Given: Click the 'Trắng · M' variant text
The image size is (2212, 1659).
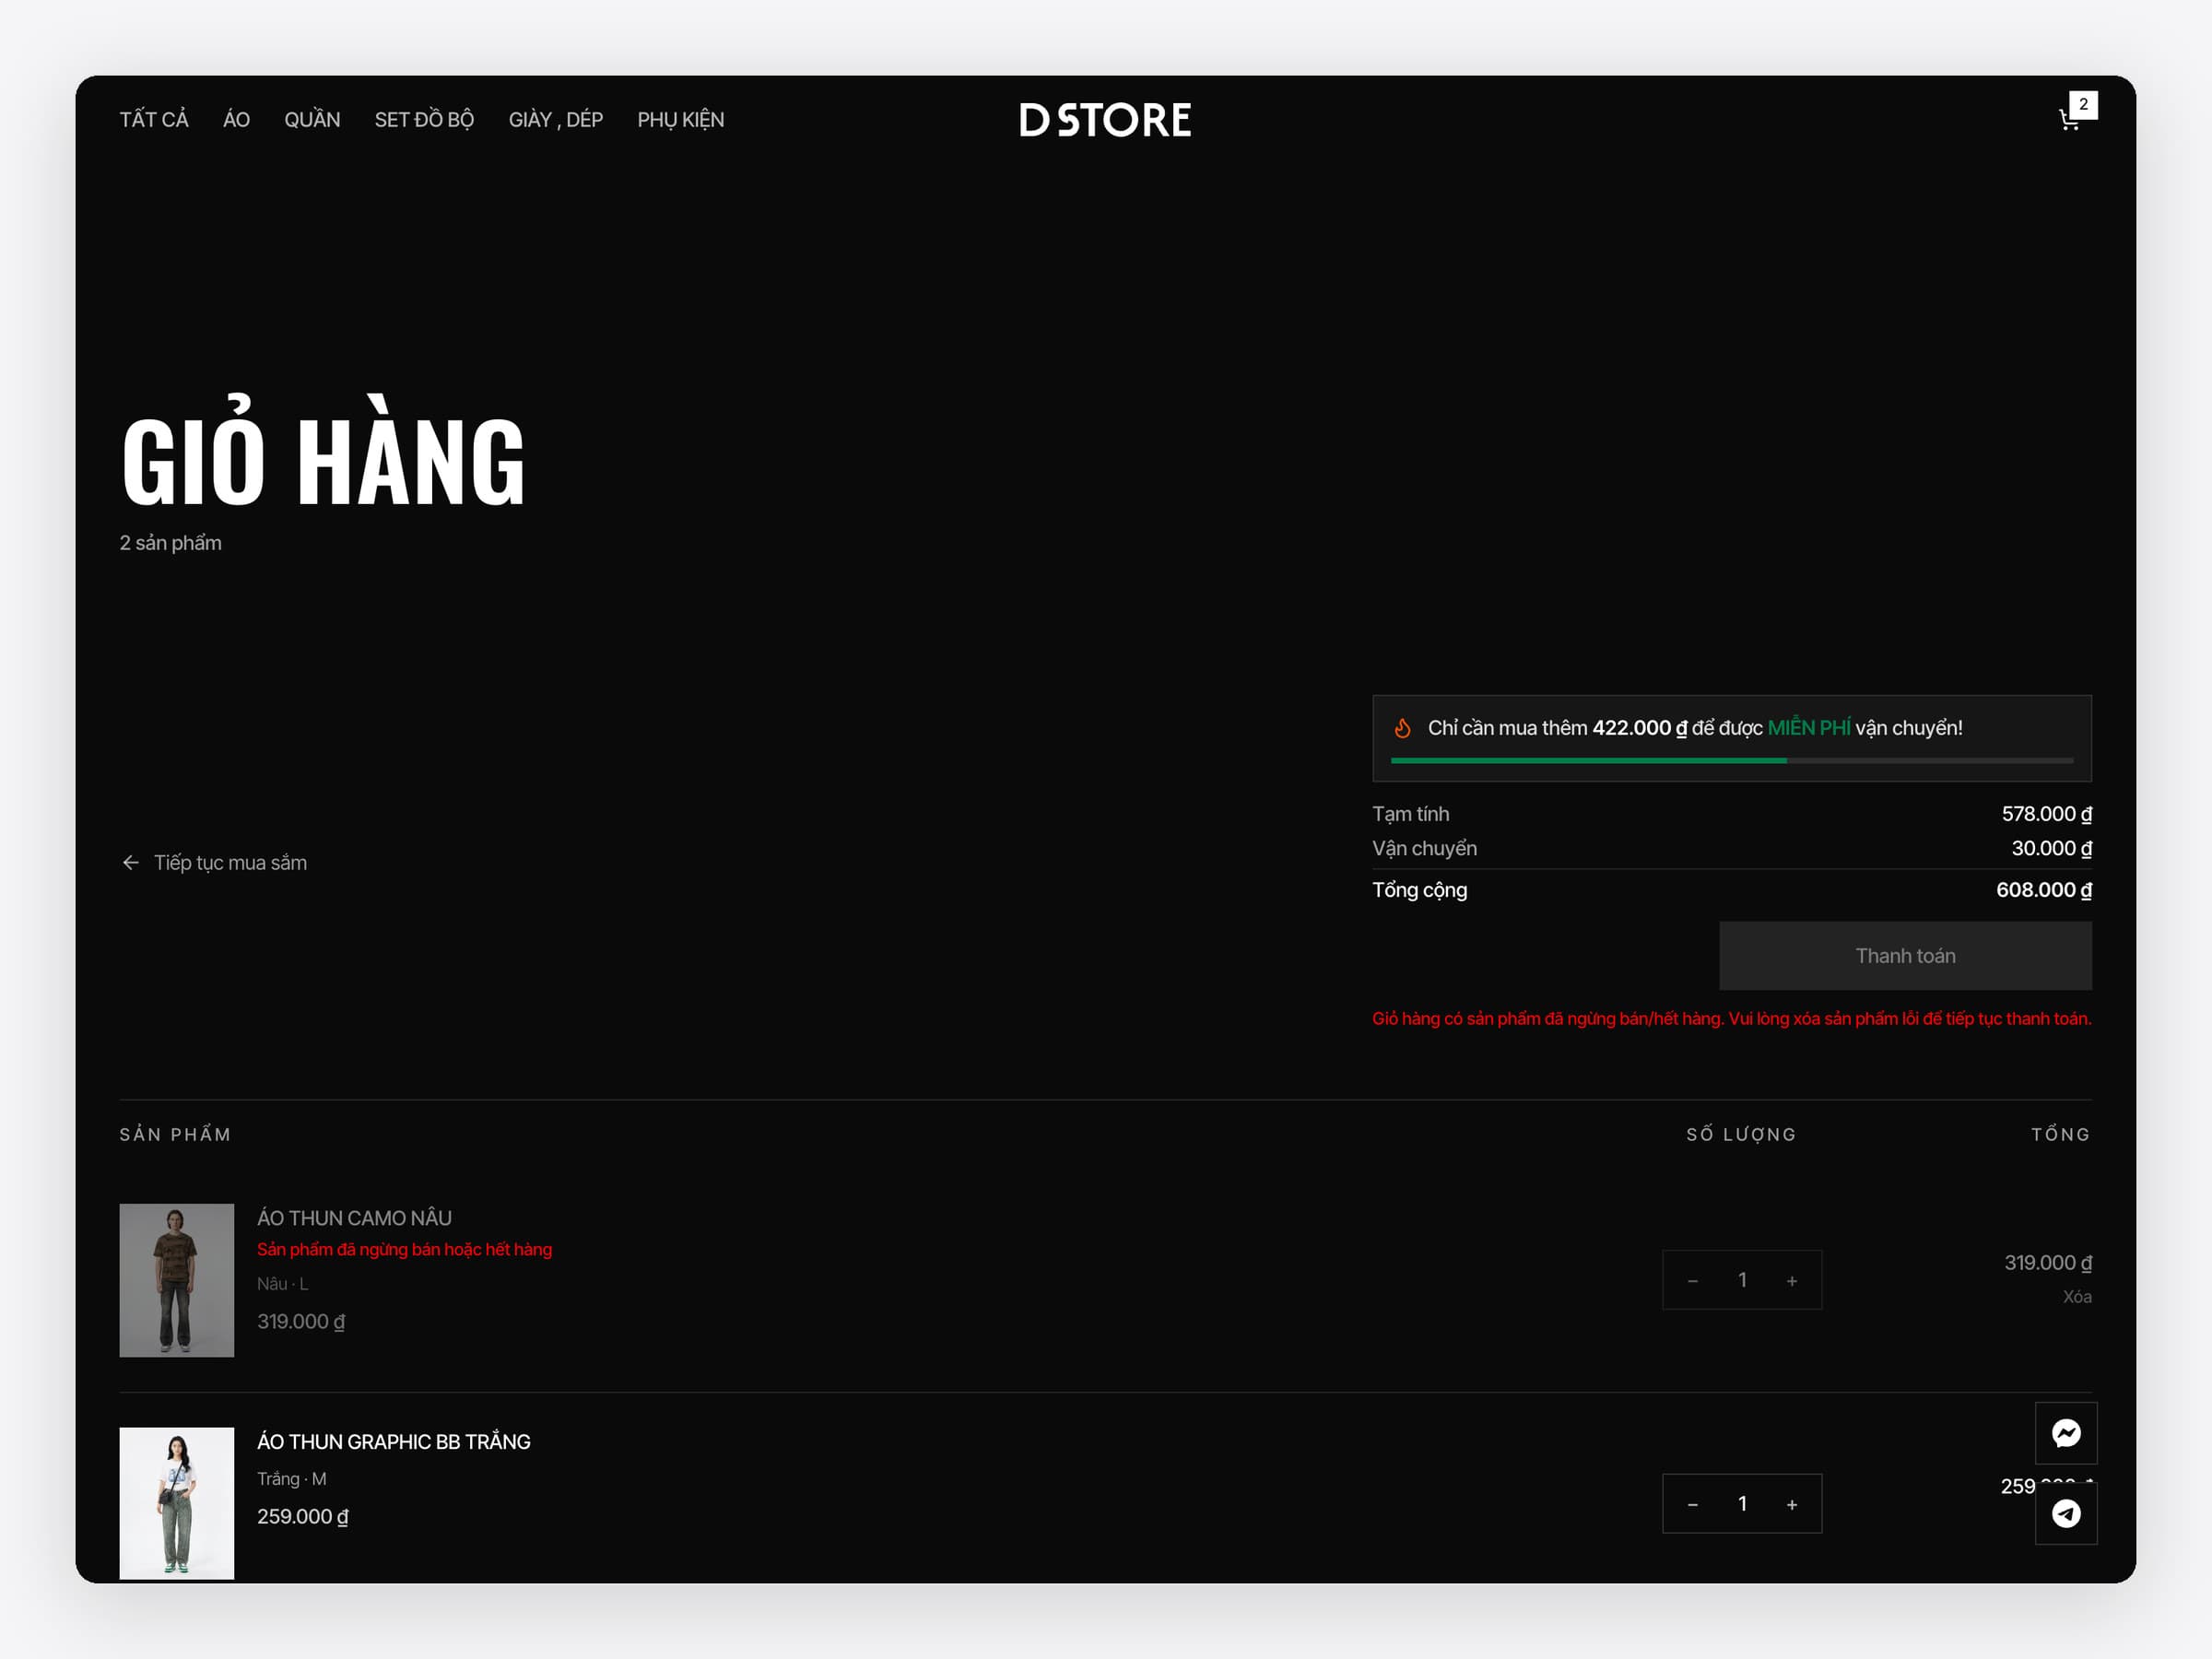Looking at the screenshot, I should (x=291, y=1479).
